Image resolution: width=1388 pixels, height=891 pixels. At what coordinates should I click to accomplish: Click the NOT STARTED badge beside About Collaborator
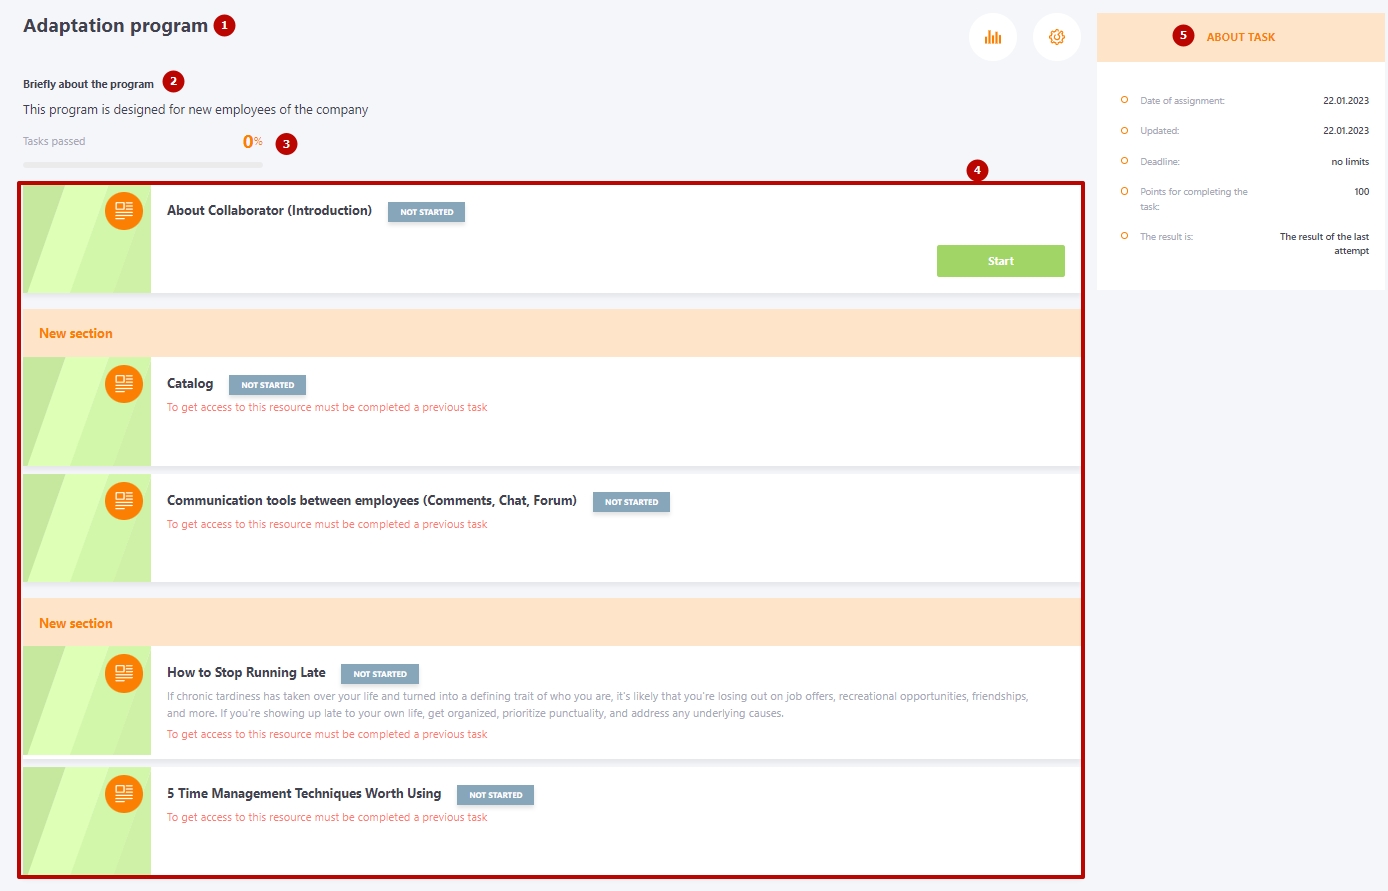[427, 212]
